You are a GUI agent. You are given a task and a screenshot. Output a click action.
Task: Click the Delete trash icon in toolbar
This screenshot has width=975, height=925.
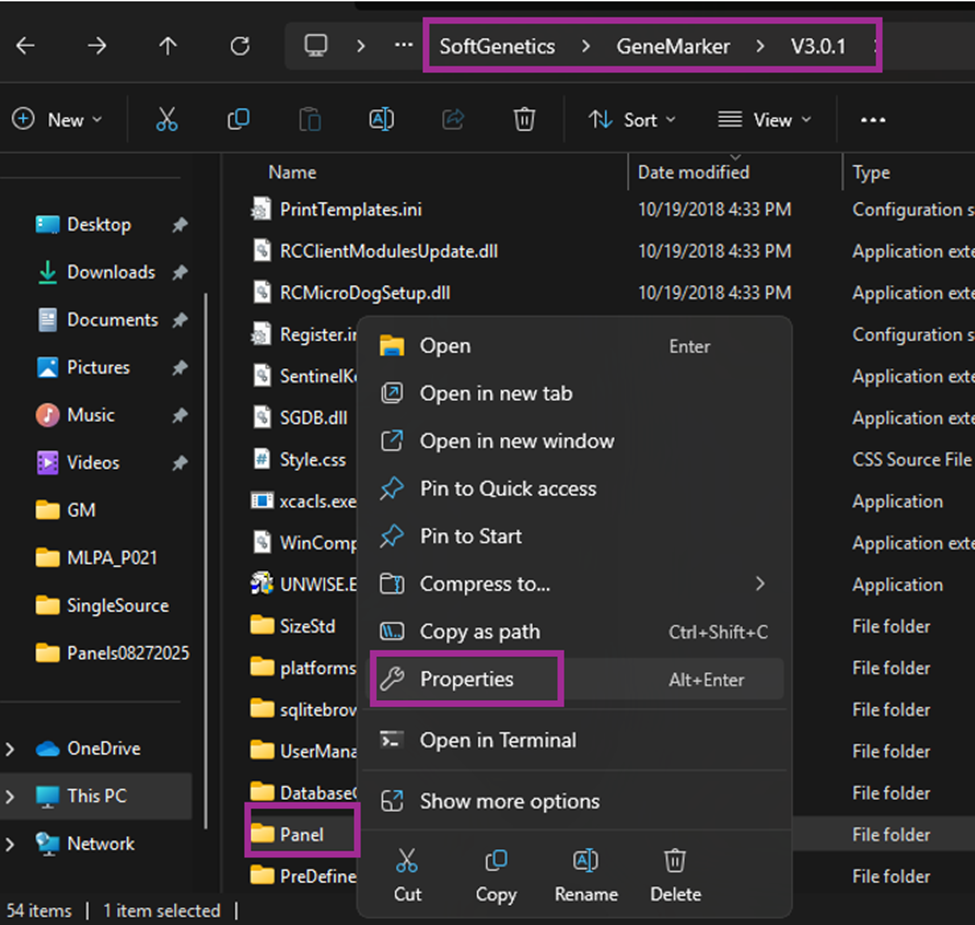[524, 120]
